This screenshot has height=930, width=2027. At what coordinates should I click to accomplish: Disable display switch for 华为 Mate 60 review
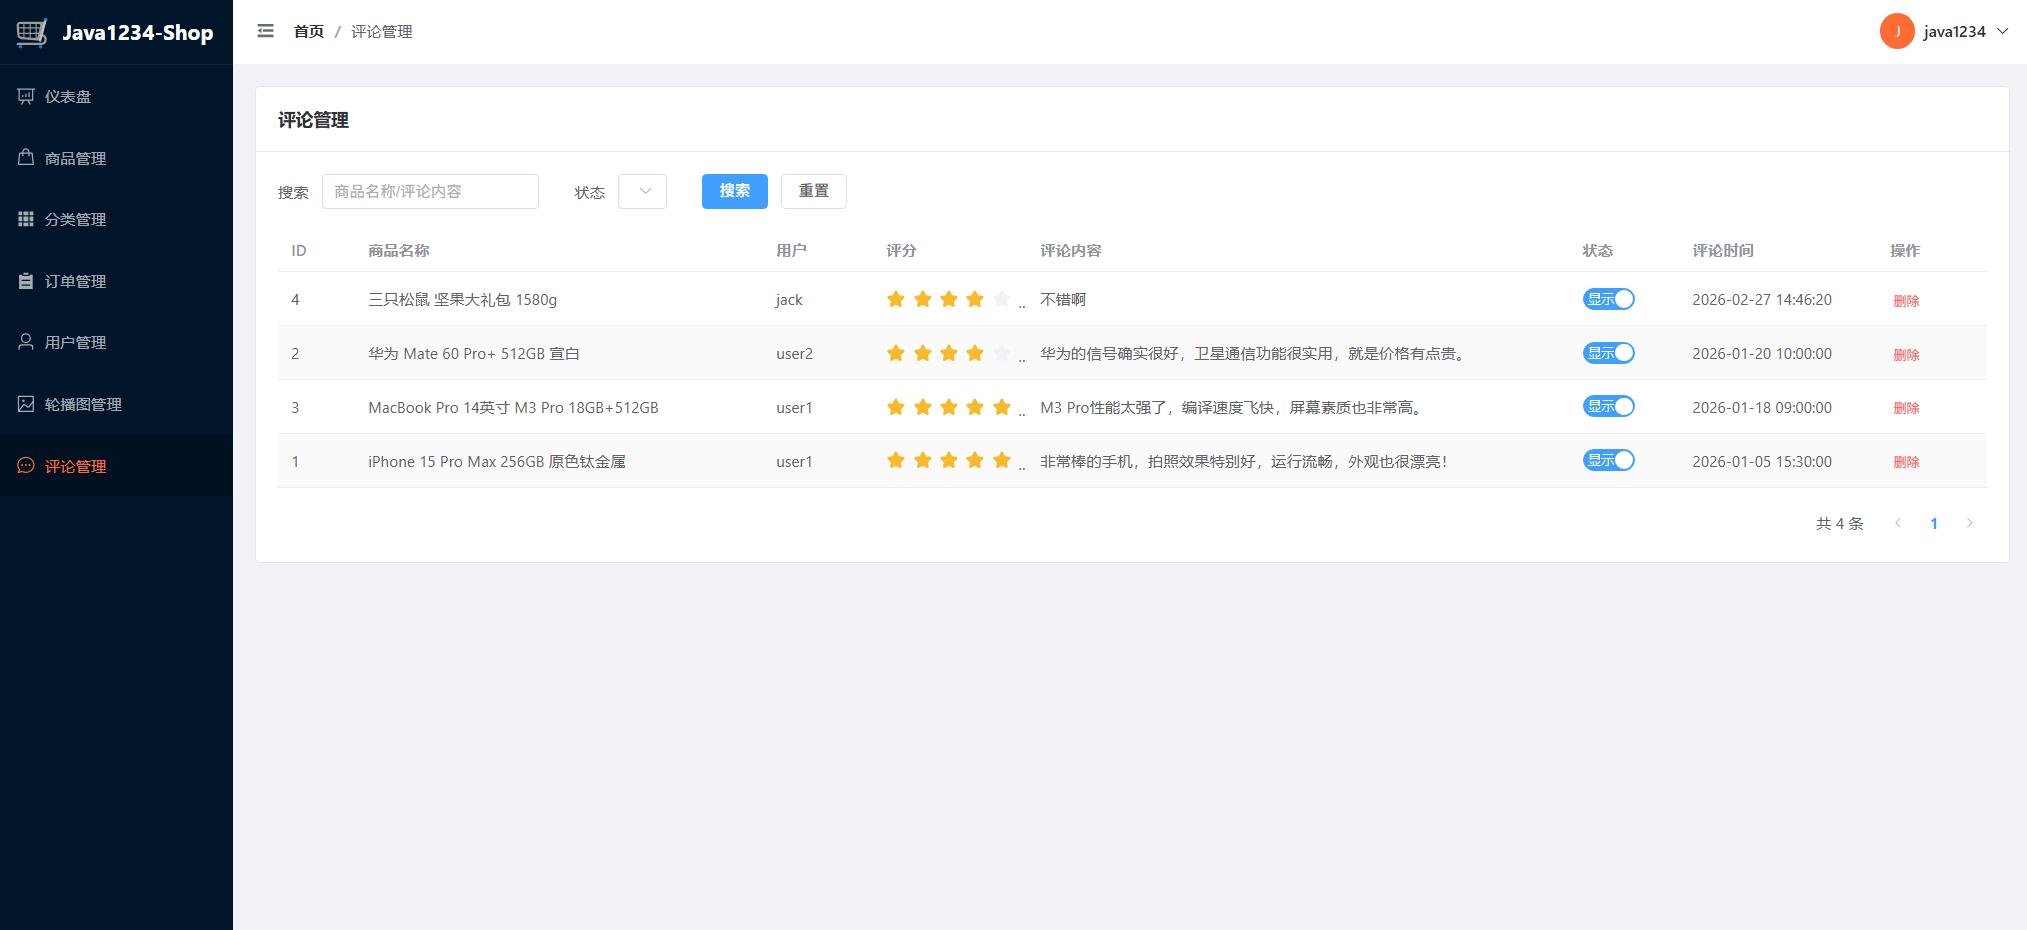click(1608, 353)
